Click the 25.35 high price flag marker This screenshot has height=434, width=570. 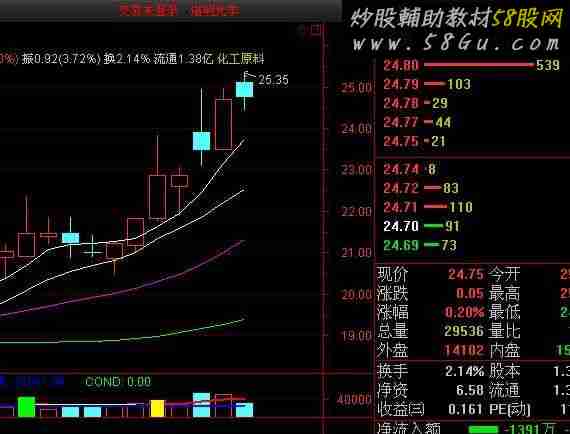pos(267,79)
